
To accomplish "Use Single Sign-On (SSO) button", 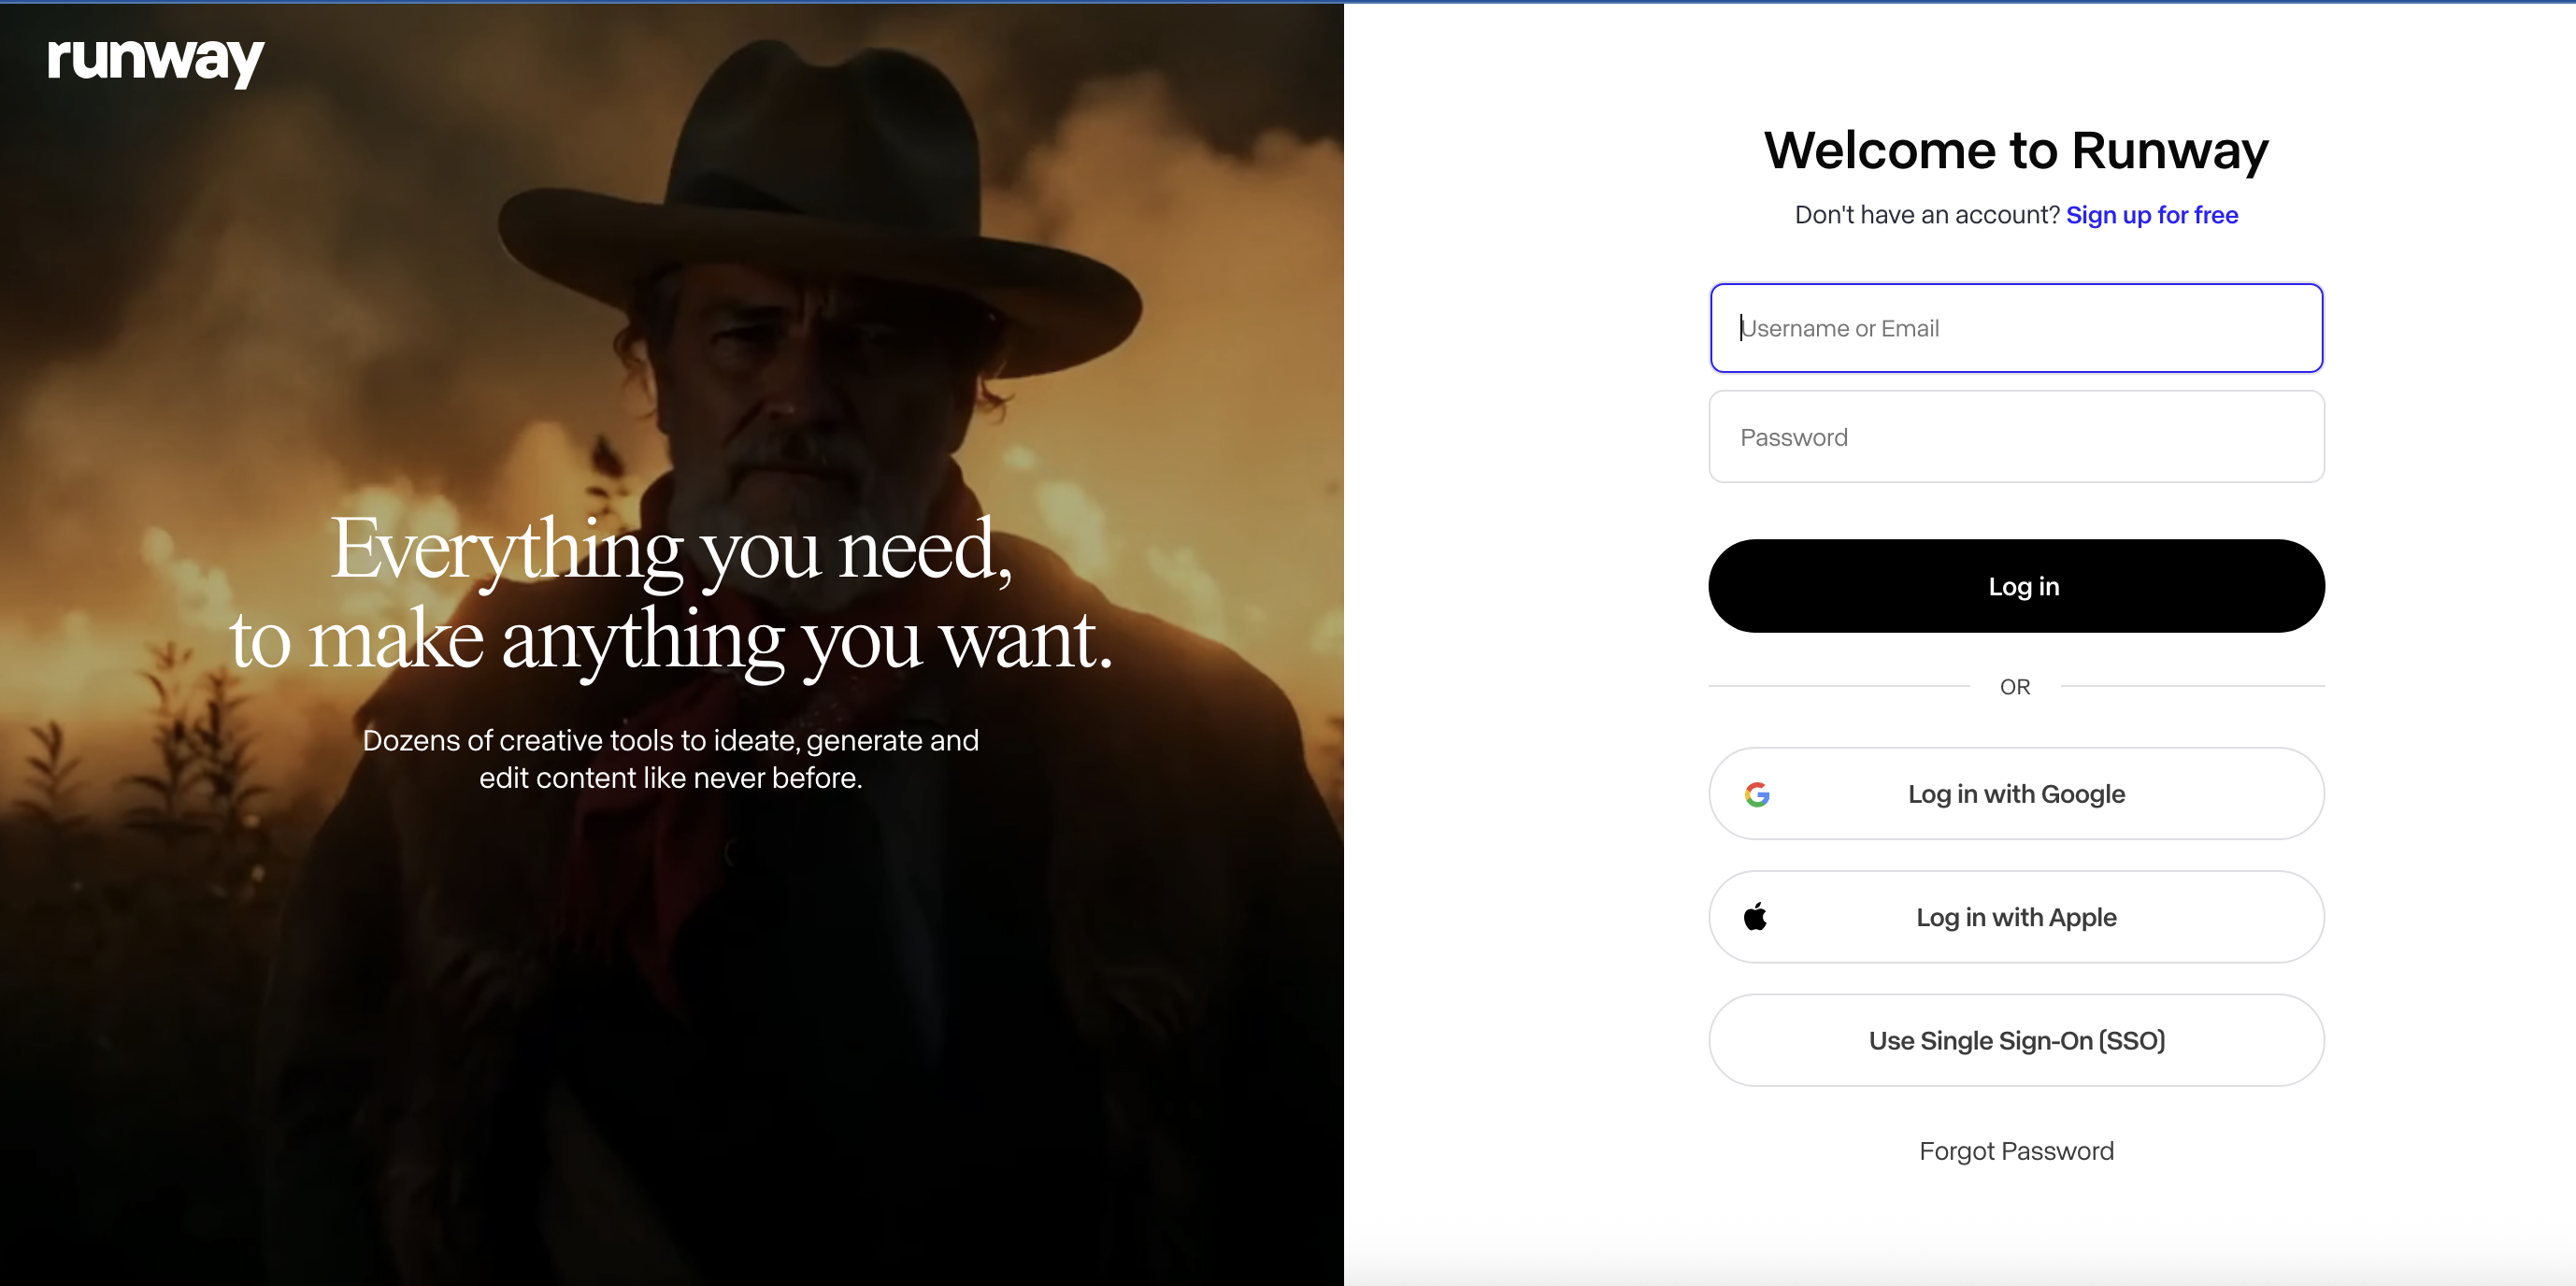I will (x=2016, y=1040).
